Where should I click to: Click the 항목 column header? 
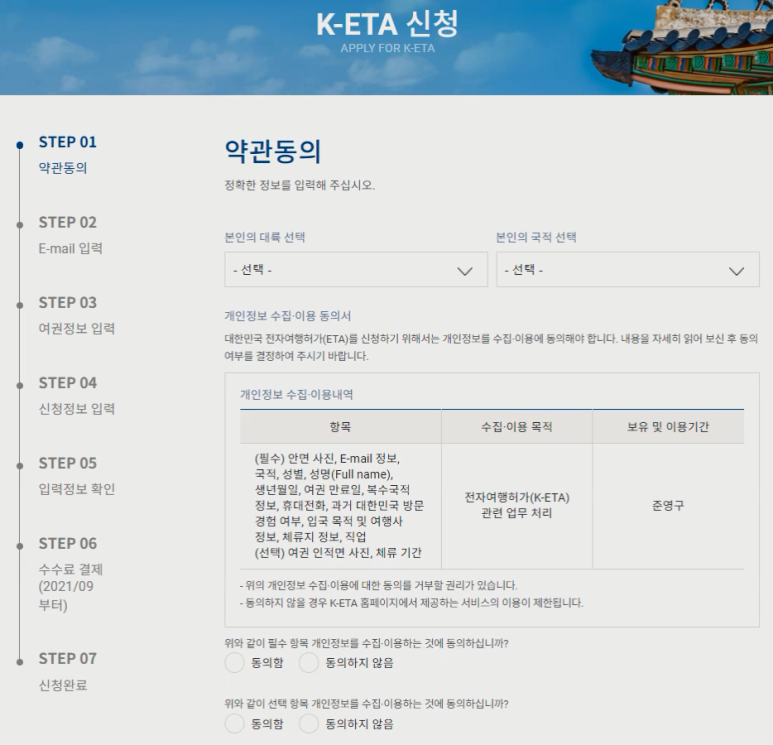click(x=341, y=426)
